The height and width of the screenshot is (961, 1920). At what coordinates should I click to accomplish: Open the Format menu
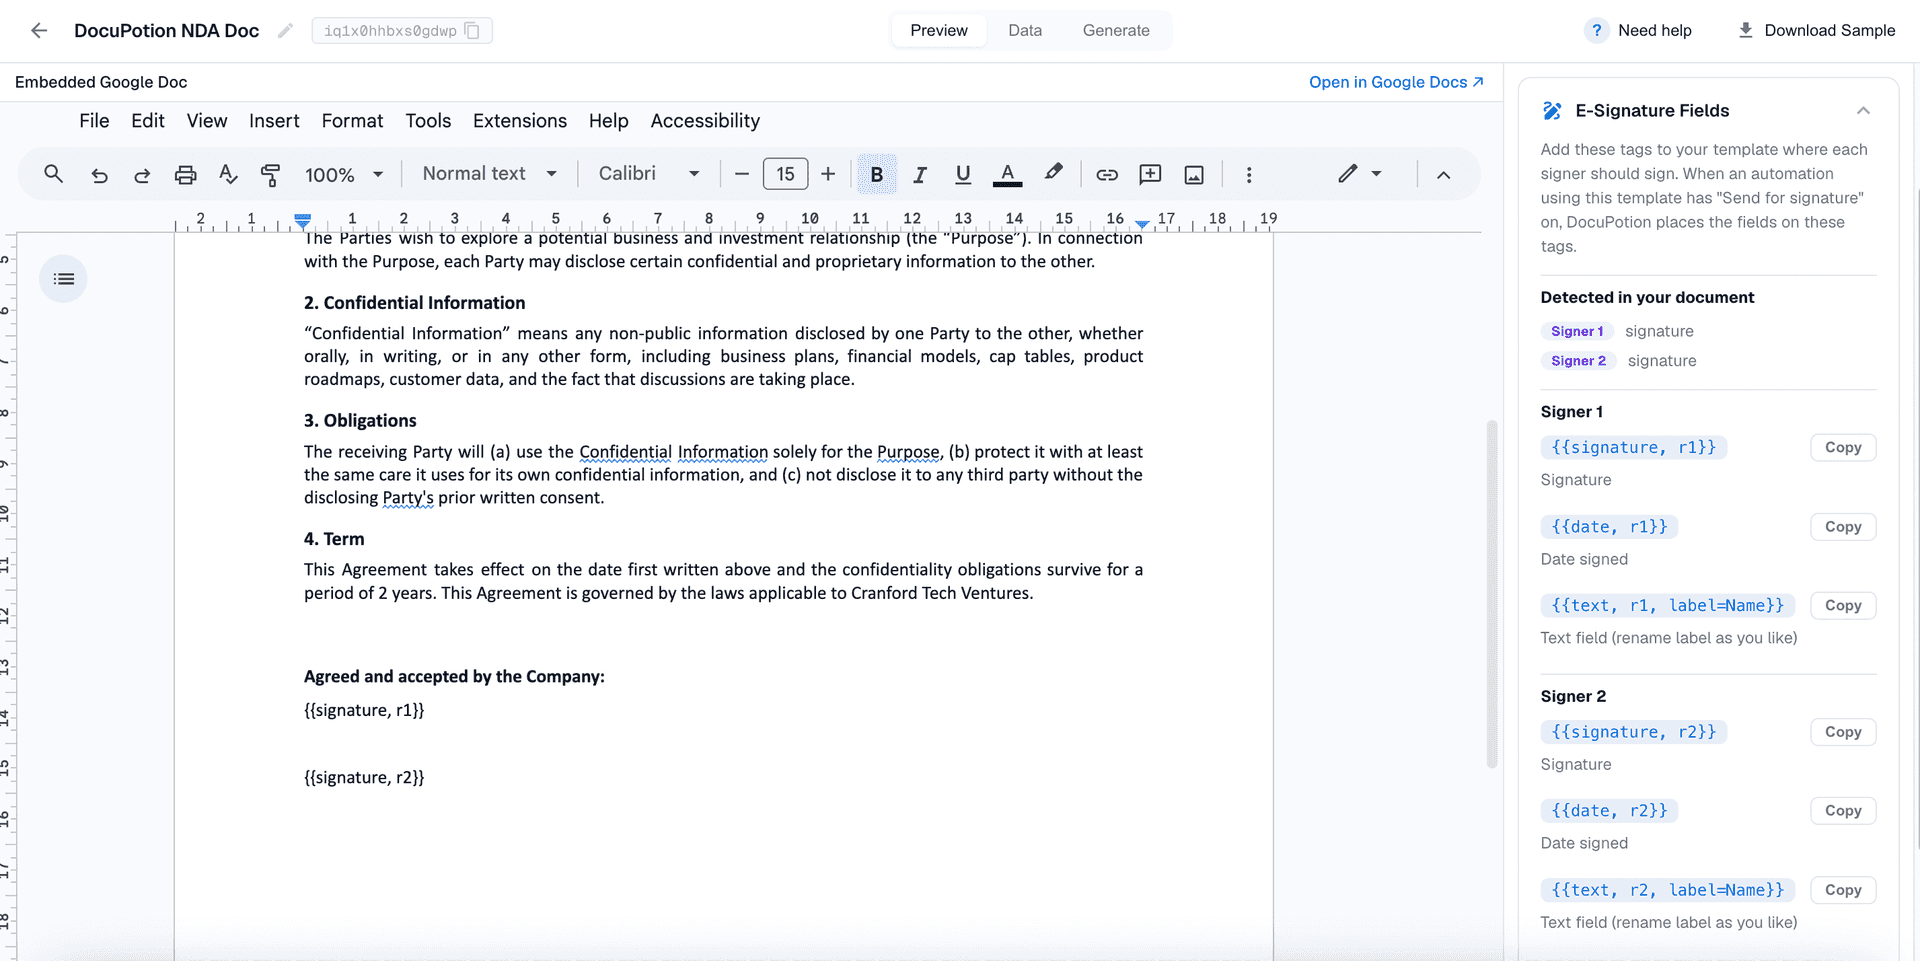click(352, 121)
